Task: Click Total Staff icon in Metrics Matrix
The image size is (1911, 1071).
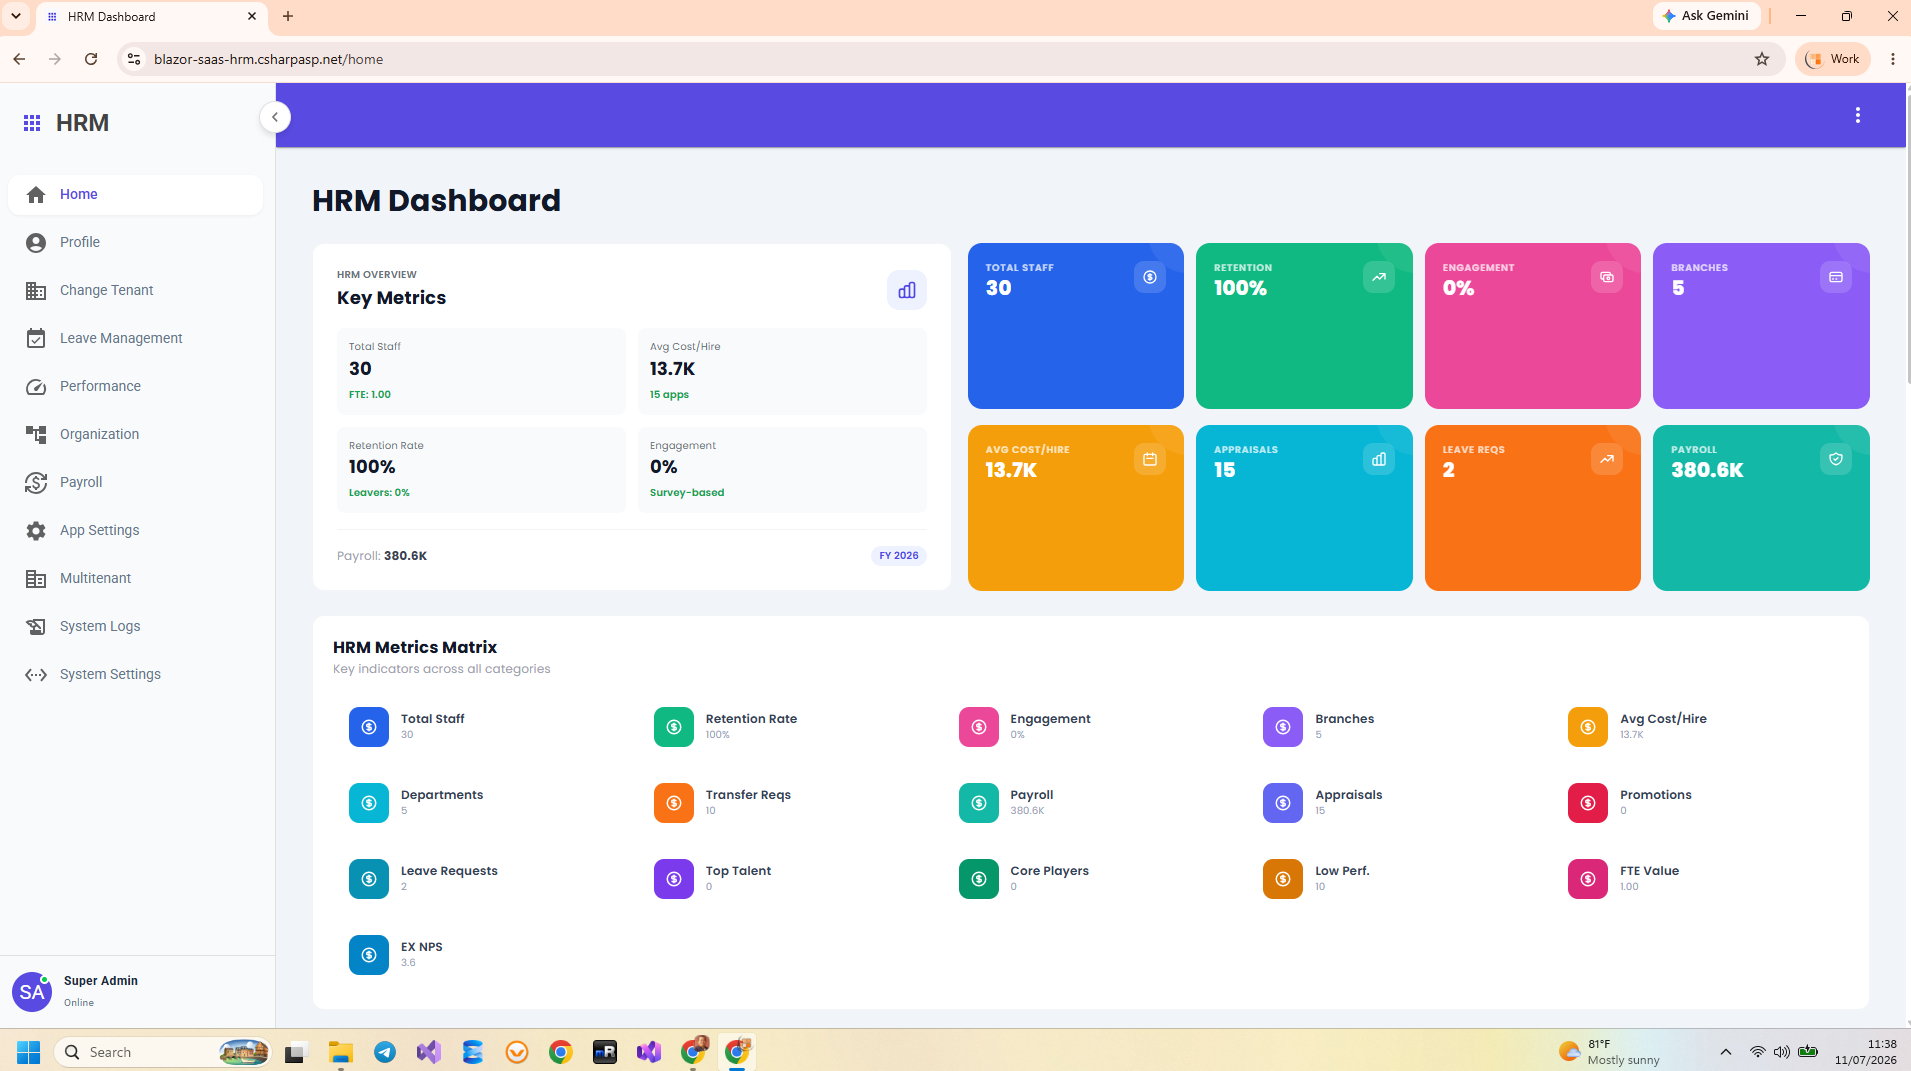Action: pos(369,727)
